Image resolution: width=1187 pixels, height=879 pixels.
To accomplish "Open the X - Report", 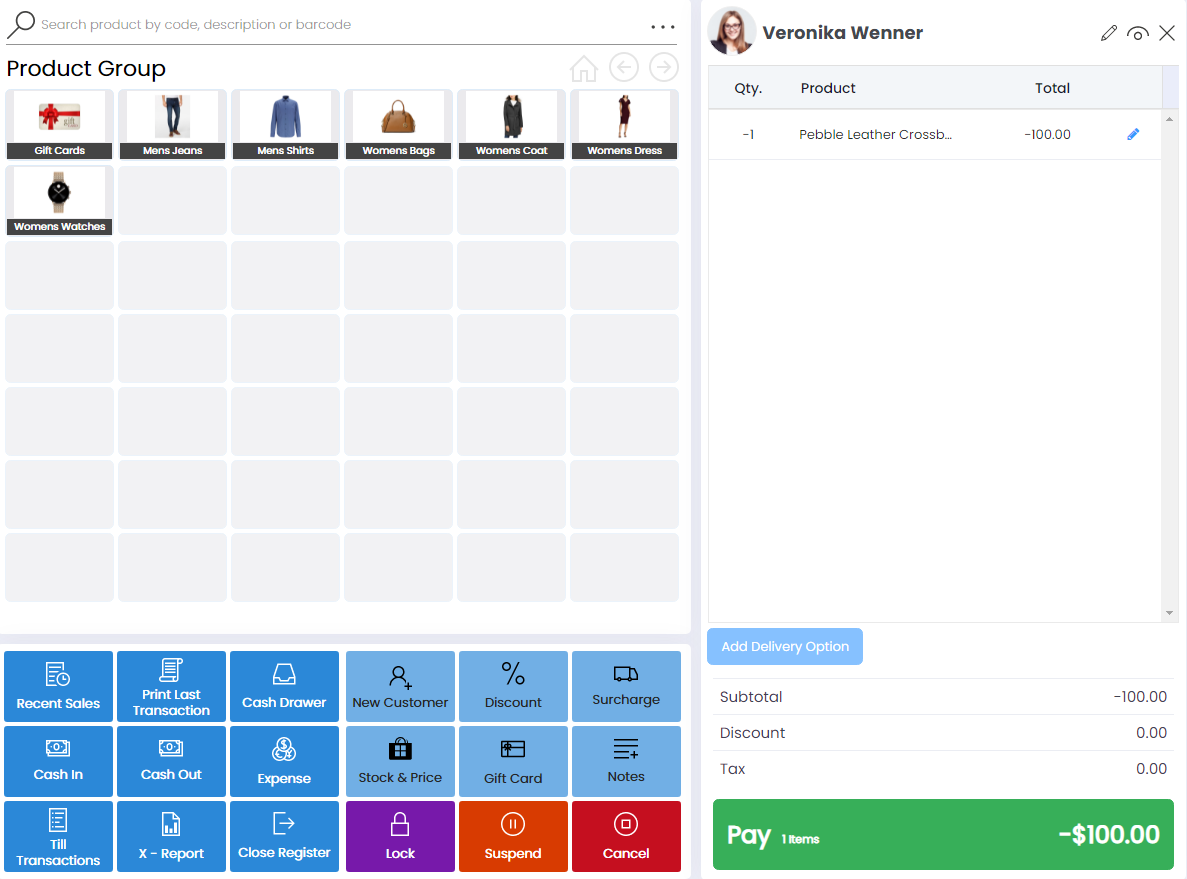I will click(x=171, y=836).
